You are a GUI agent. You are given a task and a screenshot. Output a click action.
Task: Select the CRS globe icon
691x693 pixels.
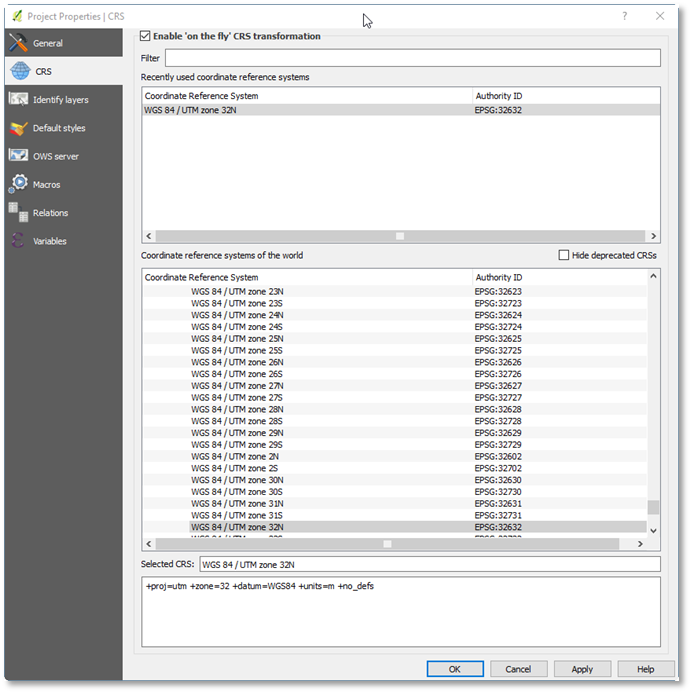tap(18, 71)
